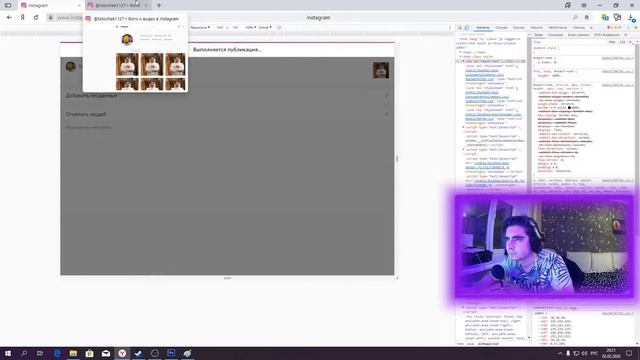Image resolution: width=640 pixels, height=360 pixels.
Task: Open the Windows Start menu
Action: click(x=8, y=353)
